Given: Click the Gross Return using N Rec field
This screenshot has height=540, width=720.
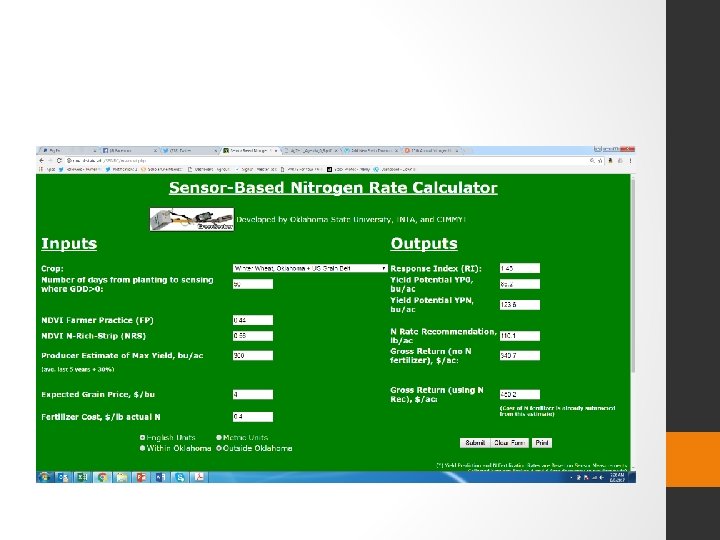Looking at the screenshot, I should 520,394.
